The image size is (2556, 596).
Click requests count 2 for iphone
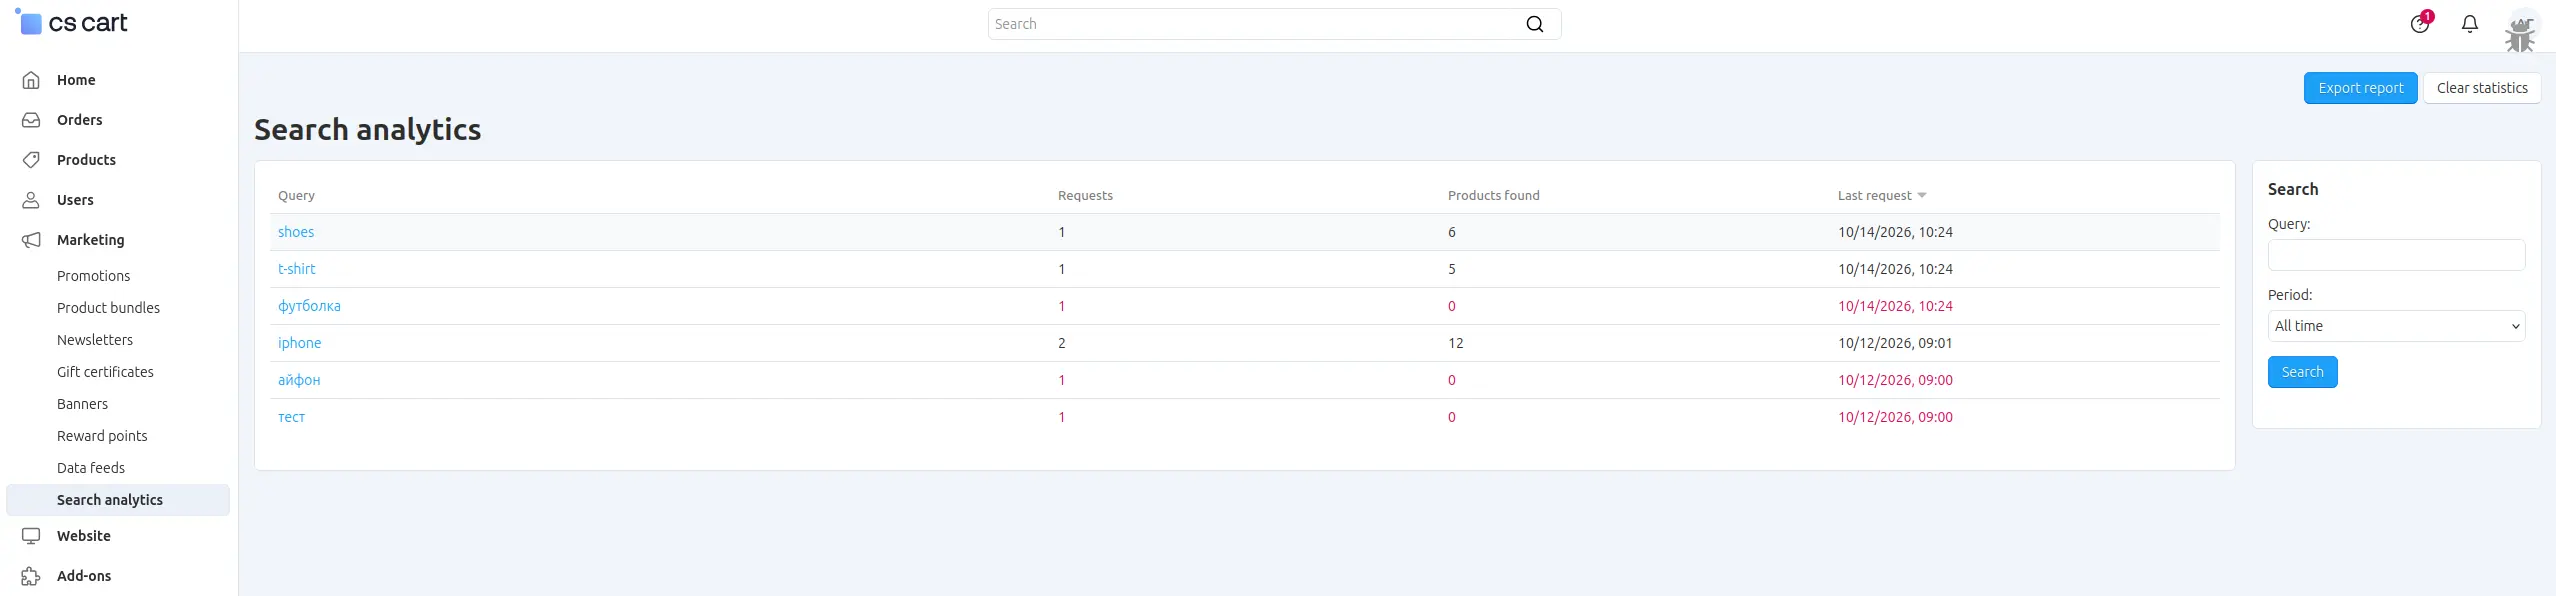click(1062, 343)
